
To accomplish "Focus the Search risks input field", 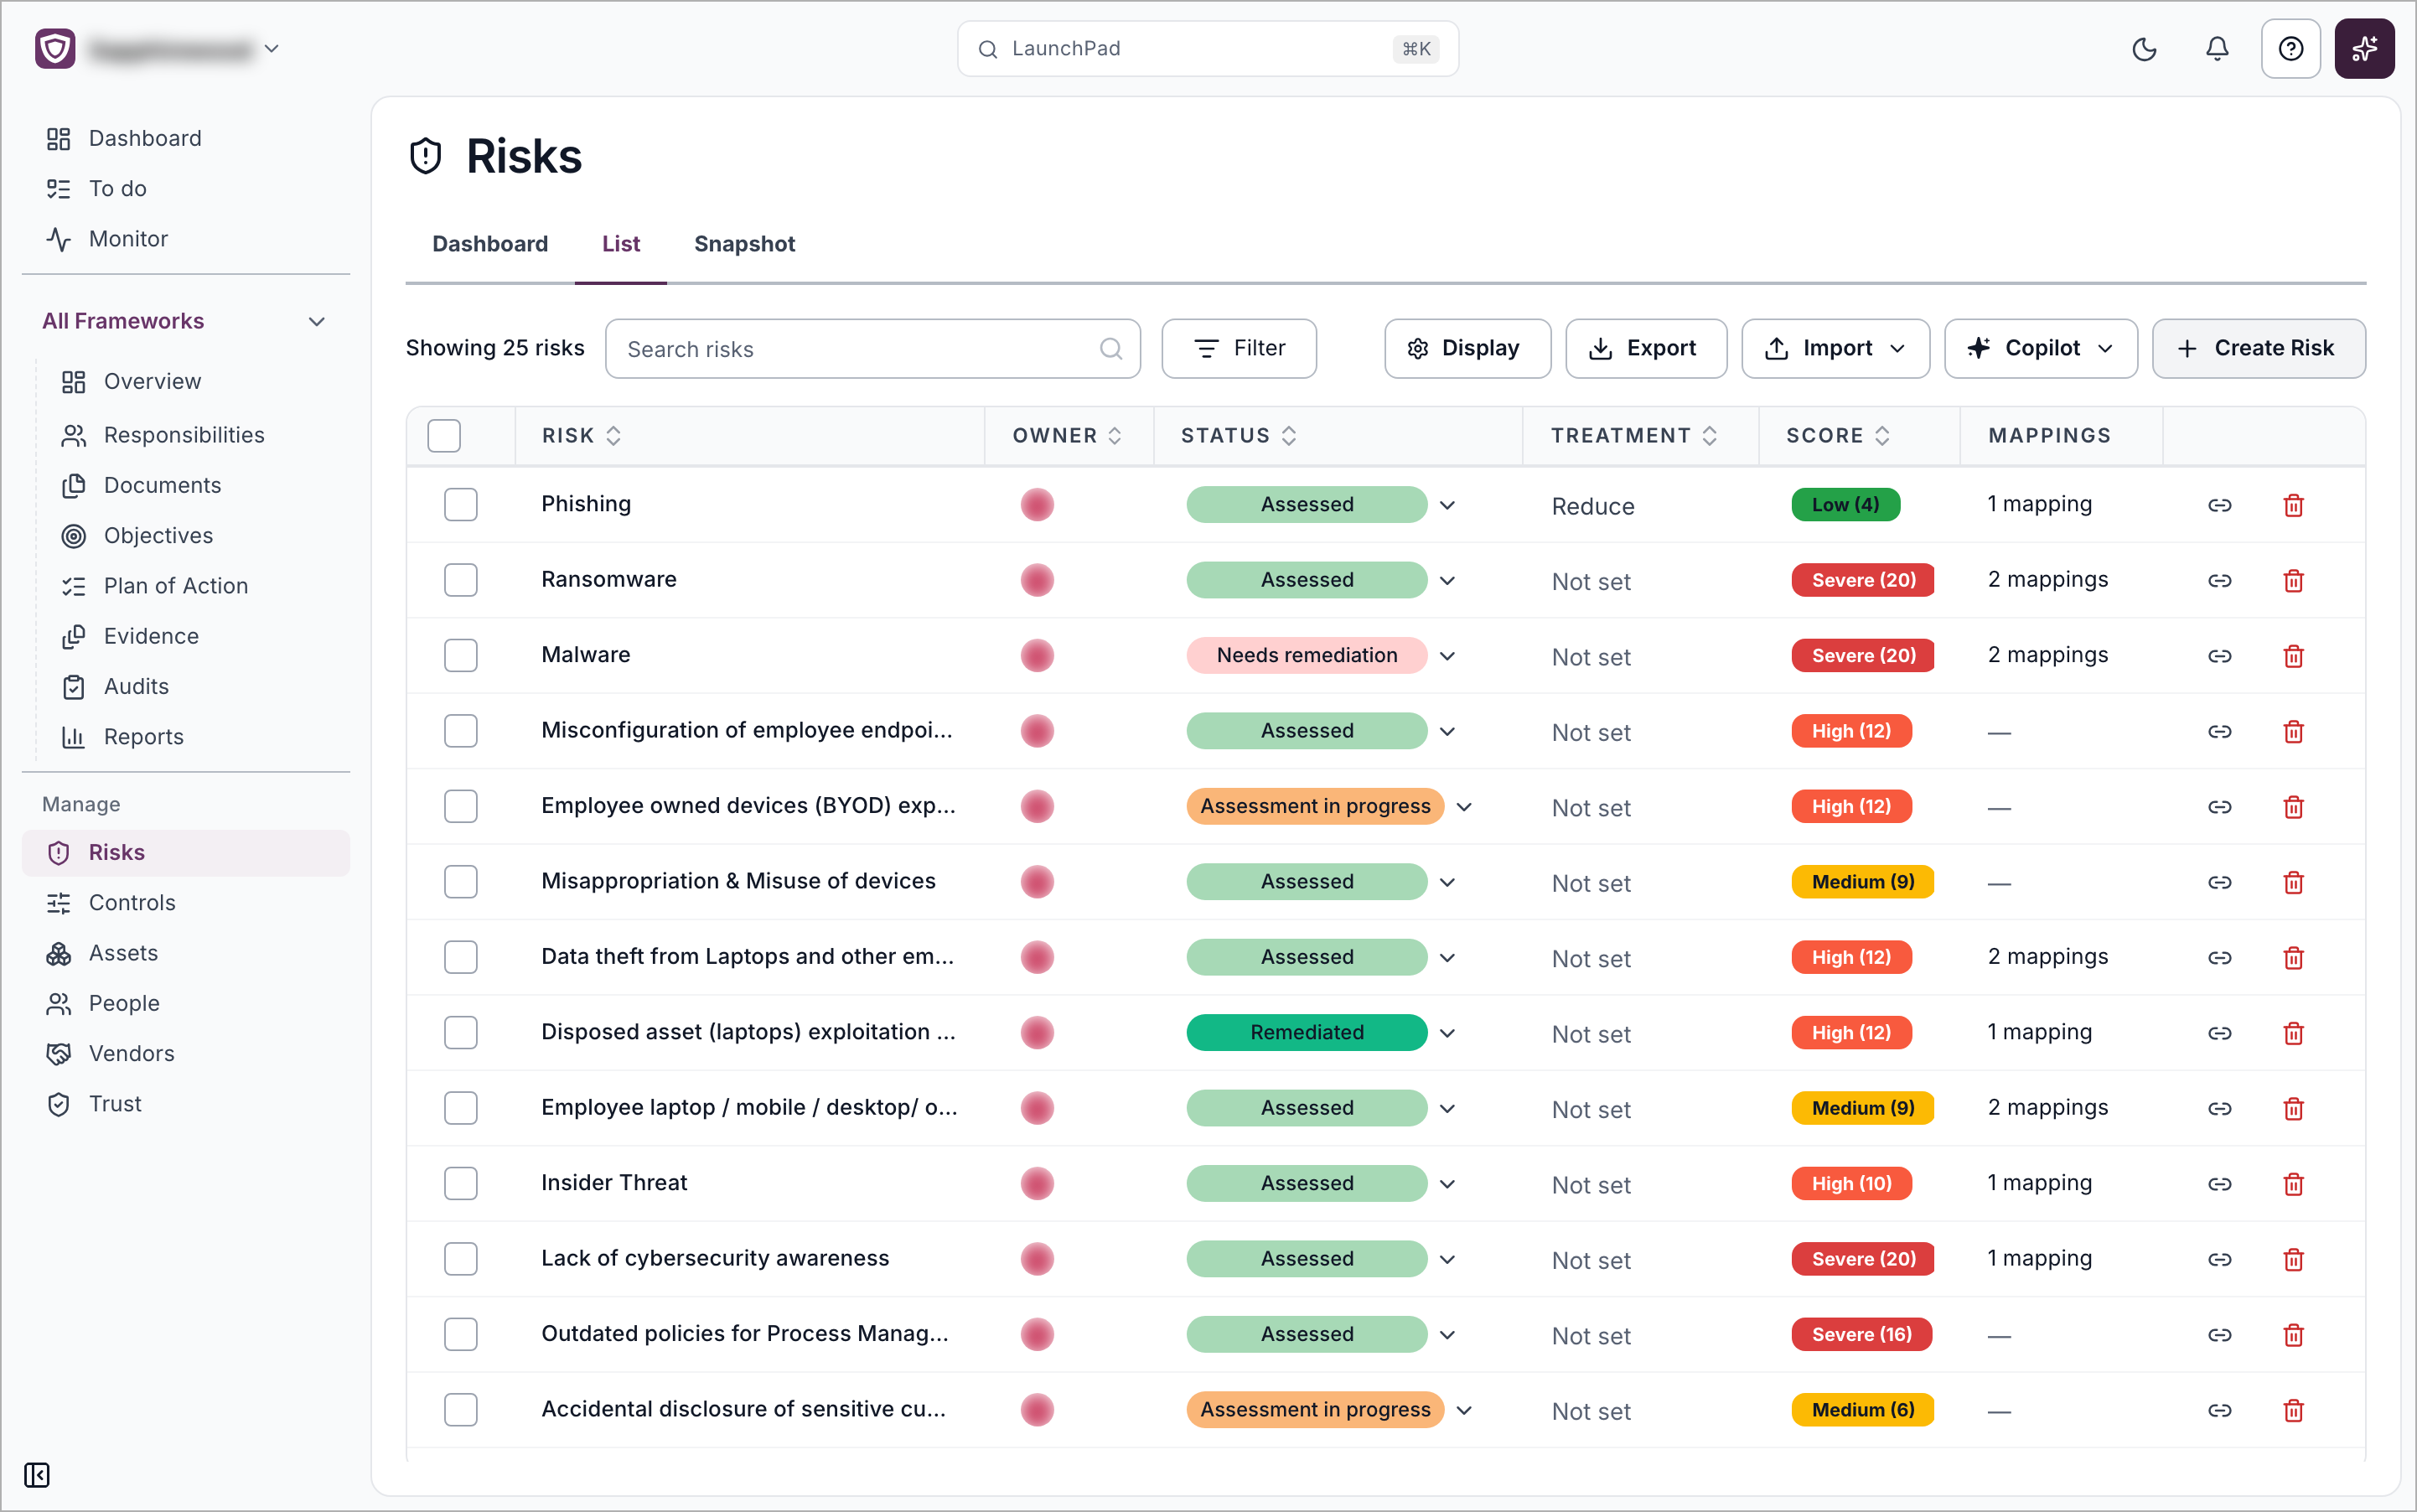I will pos(872,349).
